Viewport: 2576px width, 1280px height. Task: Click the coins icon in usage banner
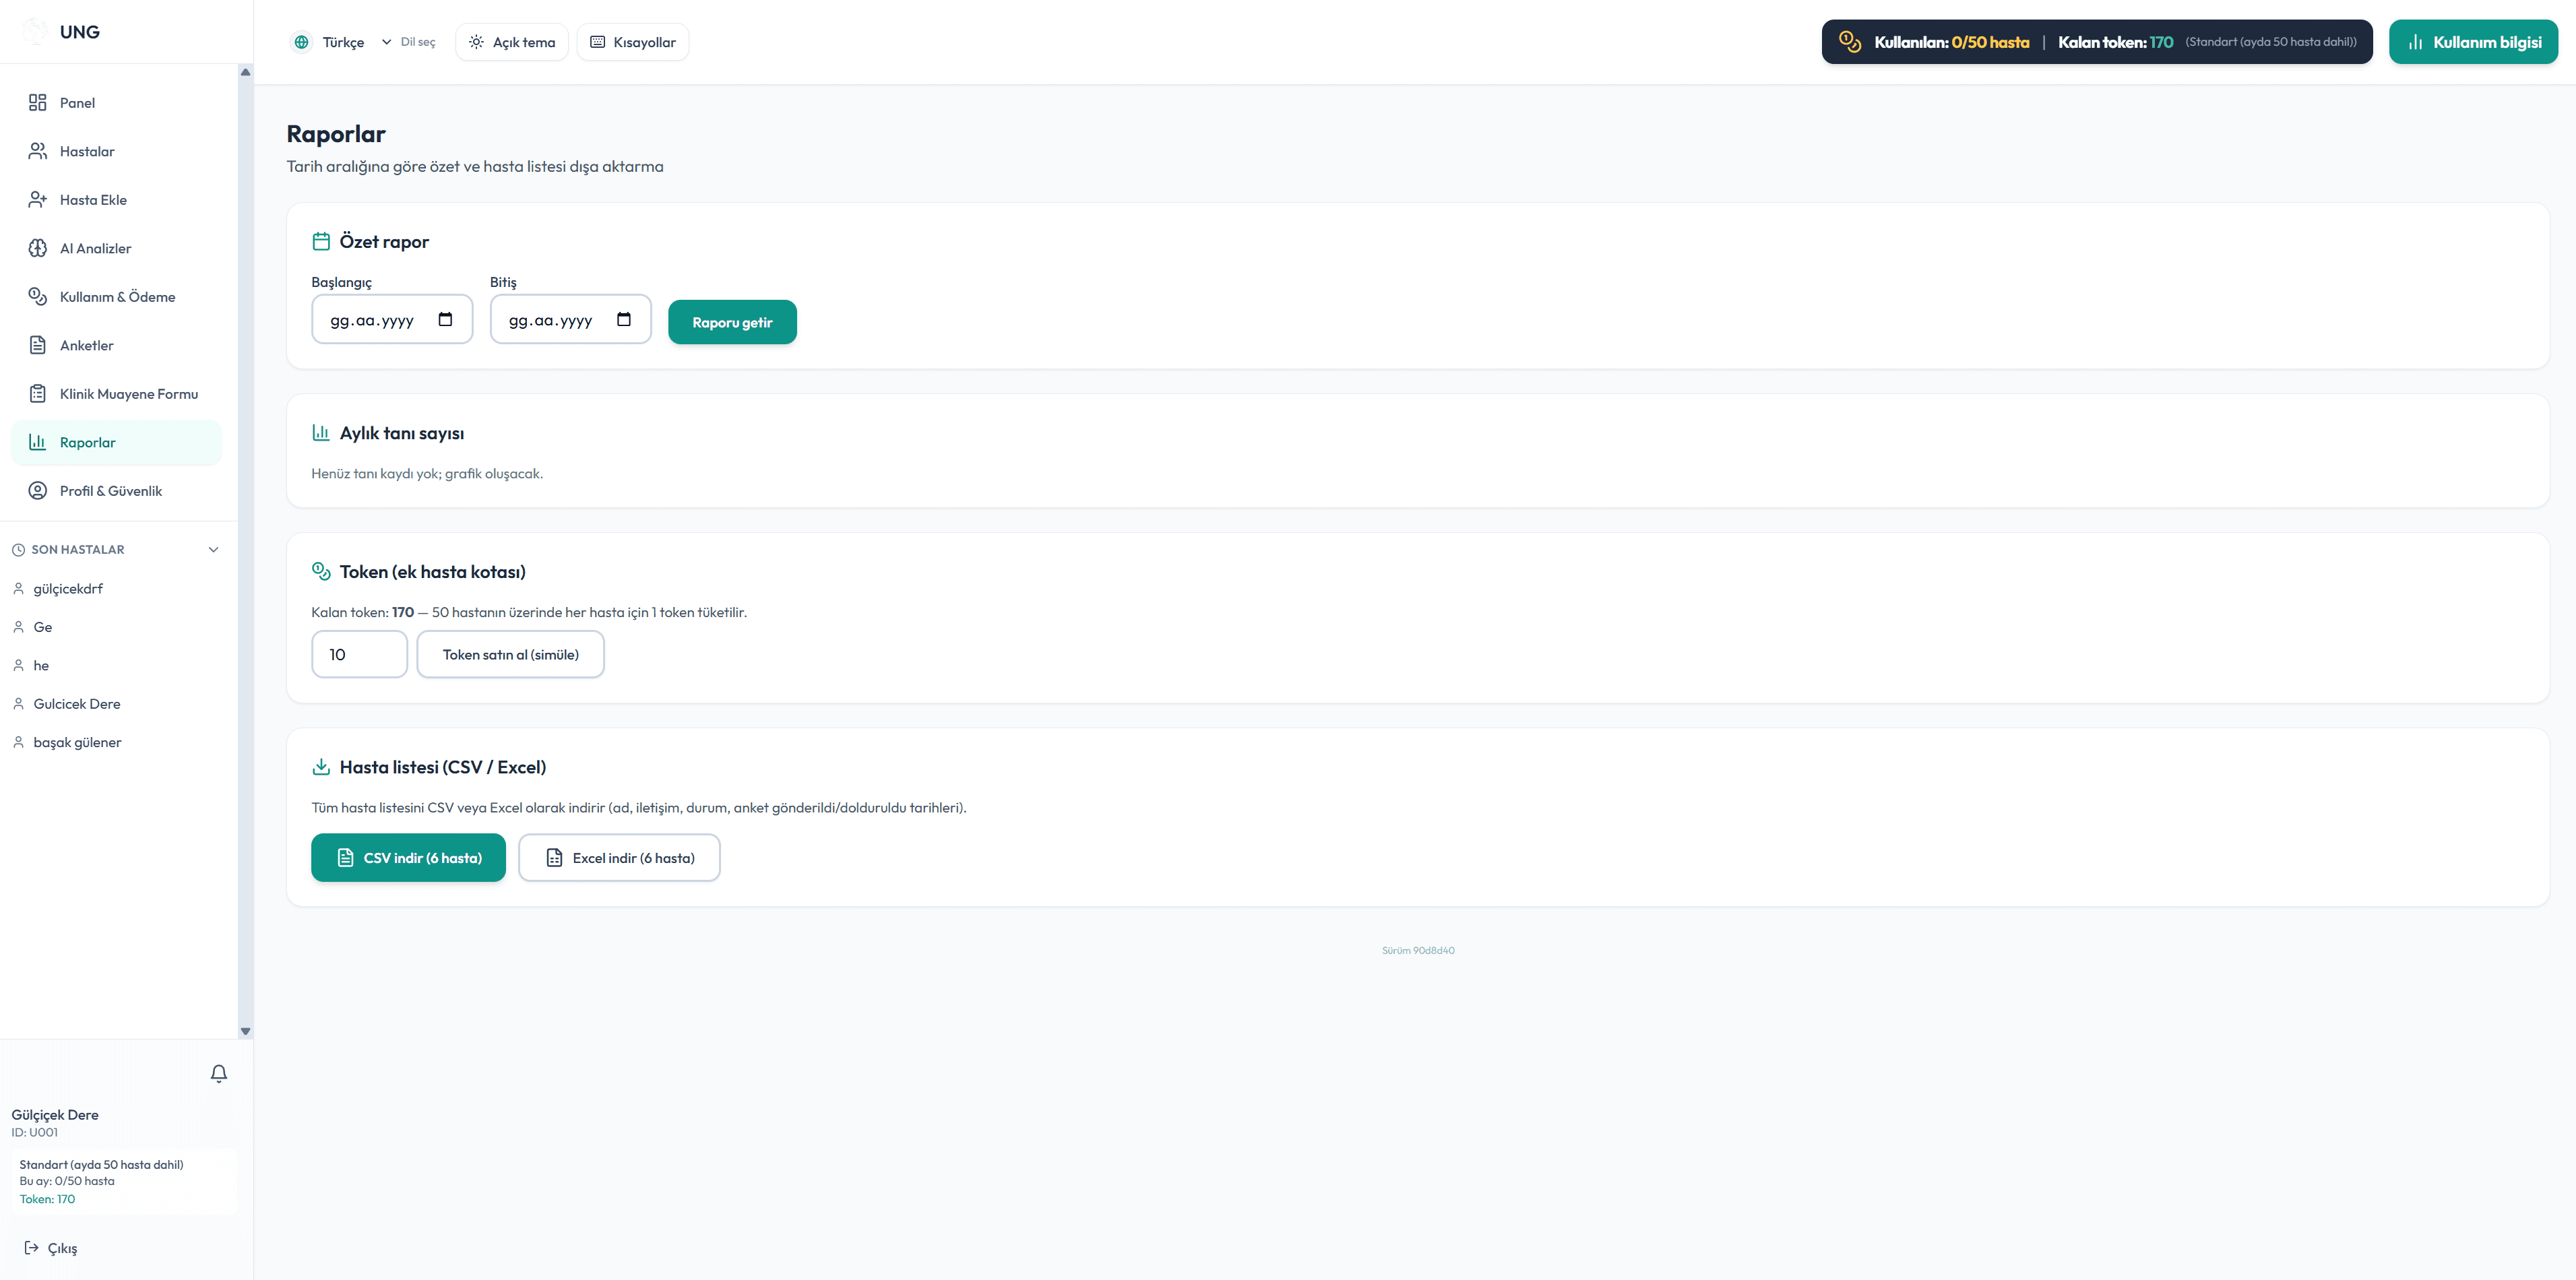tap(1850, 42)
